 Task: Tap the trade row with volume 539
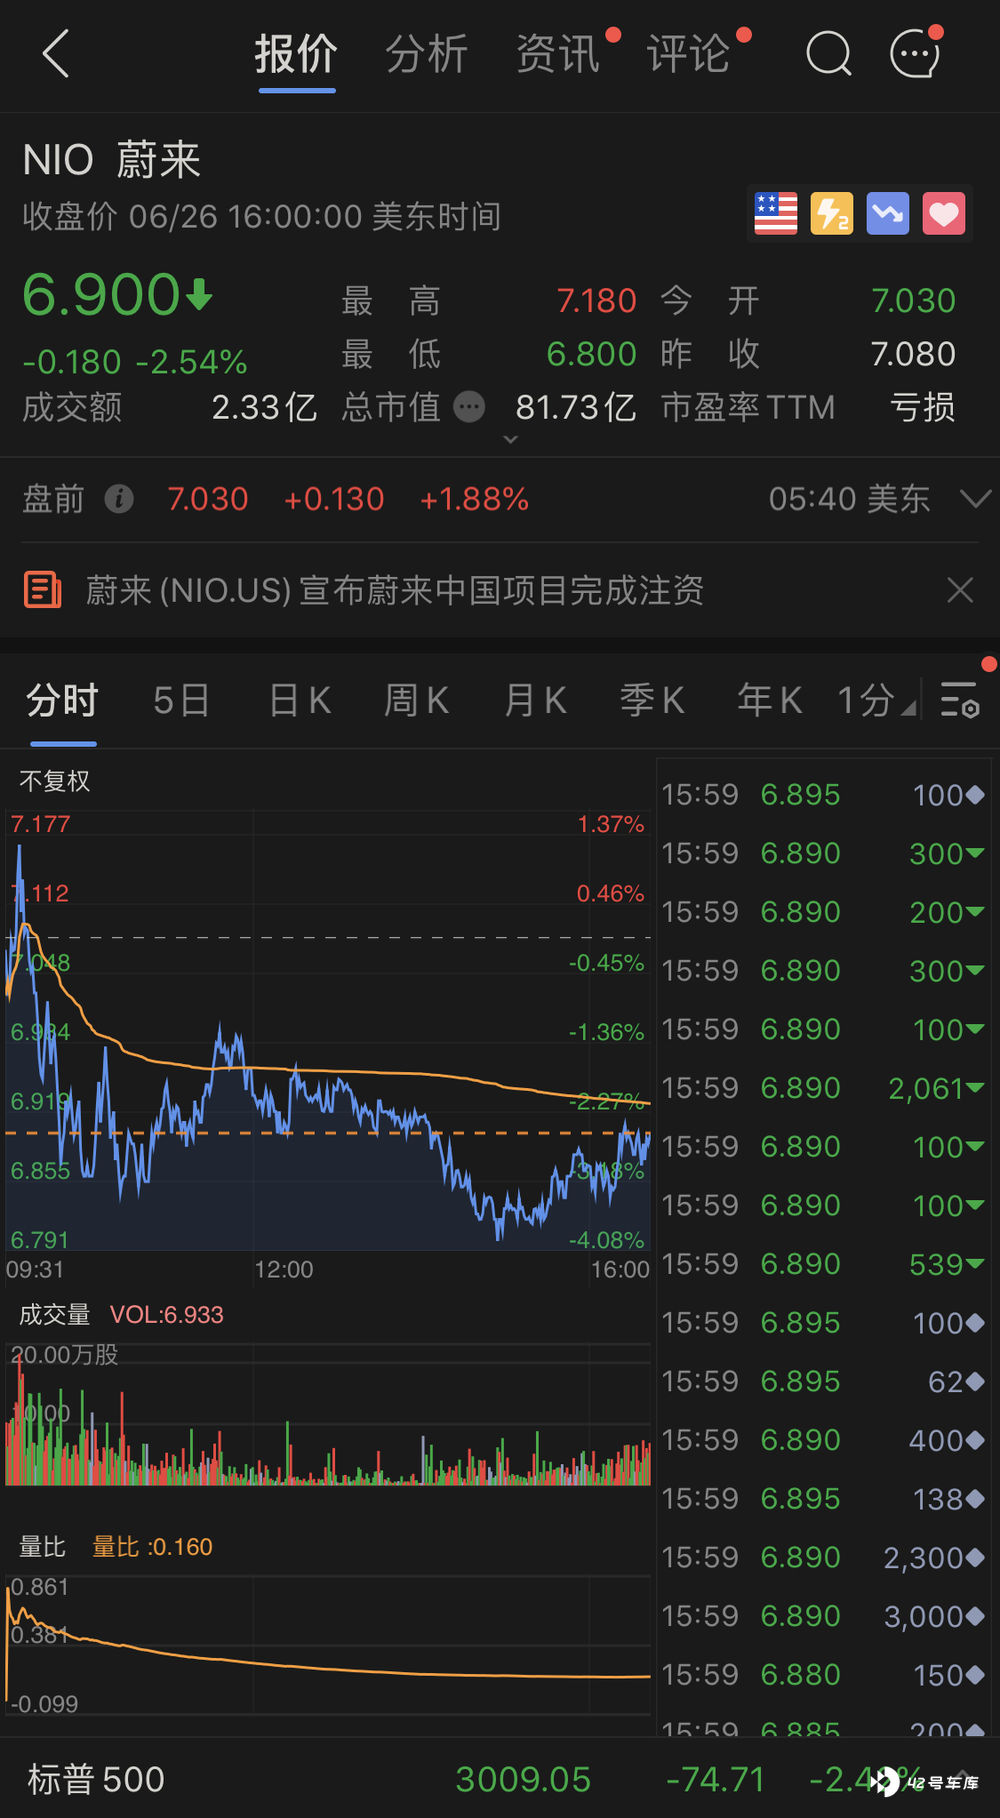(824, 1264)
